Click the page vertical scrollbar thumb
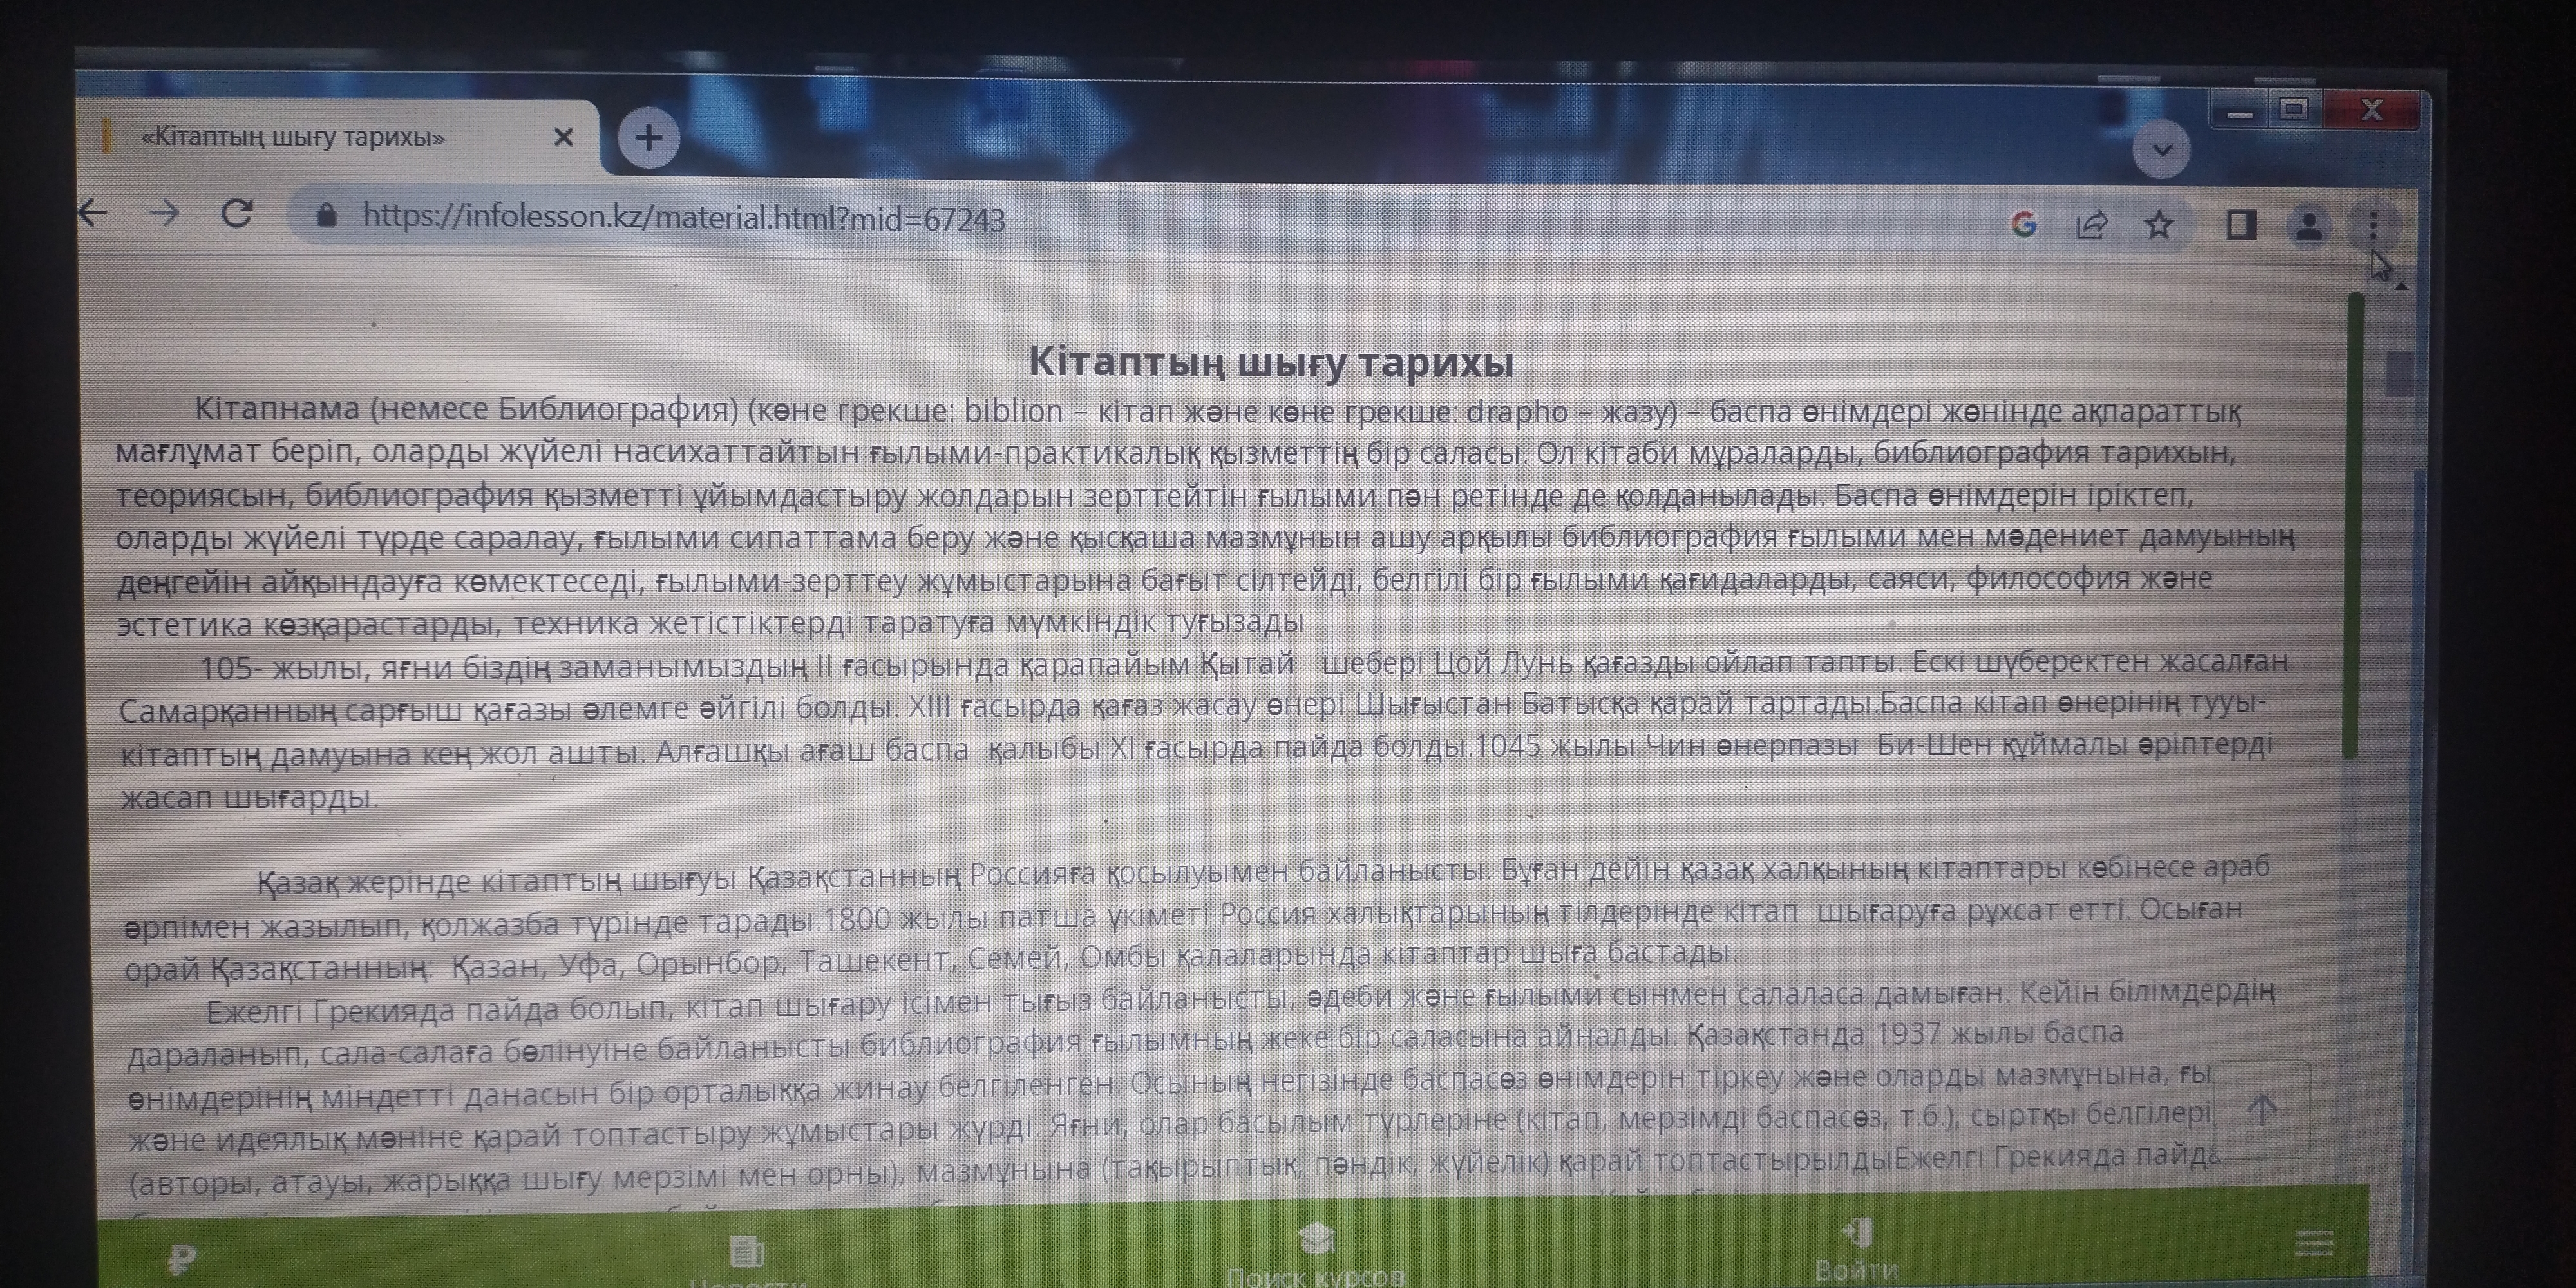Viewport: 2576px width, 1288px height. pyautogui.click(x=2399, y=374)
